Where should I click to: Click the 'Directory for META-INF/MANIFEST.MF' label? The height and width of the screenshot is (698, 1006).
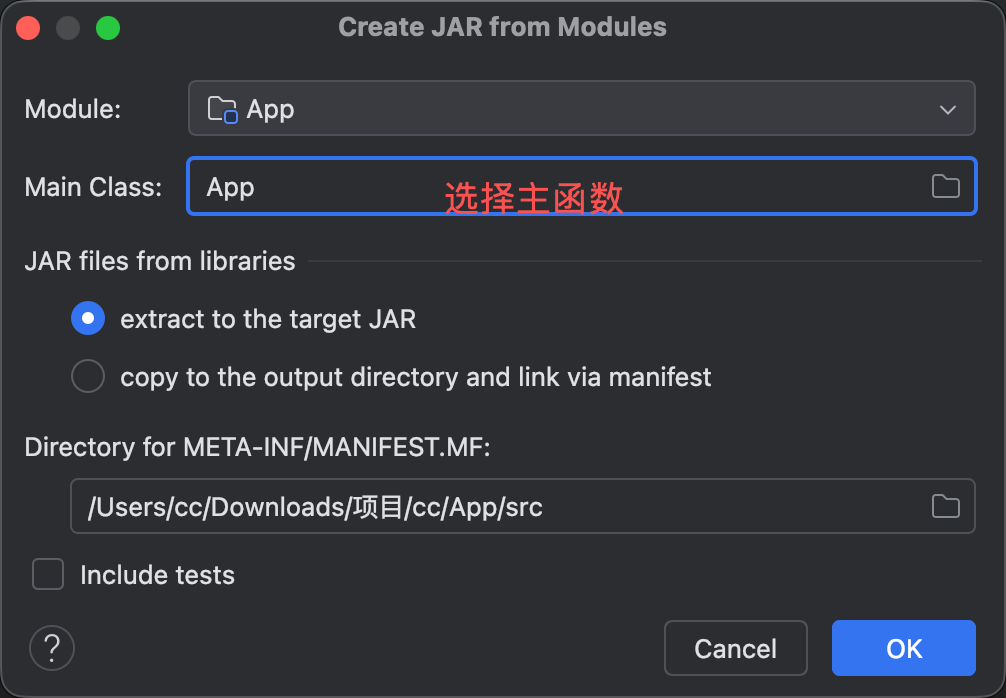(x=258, y=447)
